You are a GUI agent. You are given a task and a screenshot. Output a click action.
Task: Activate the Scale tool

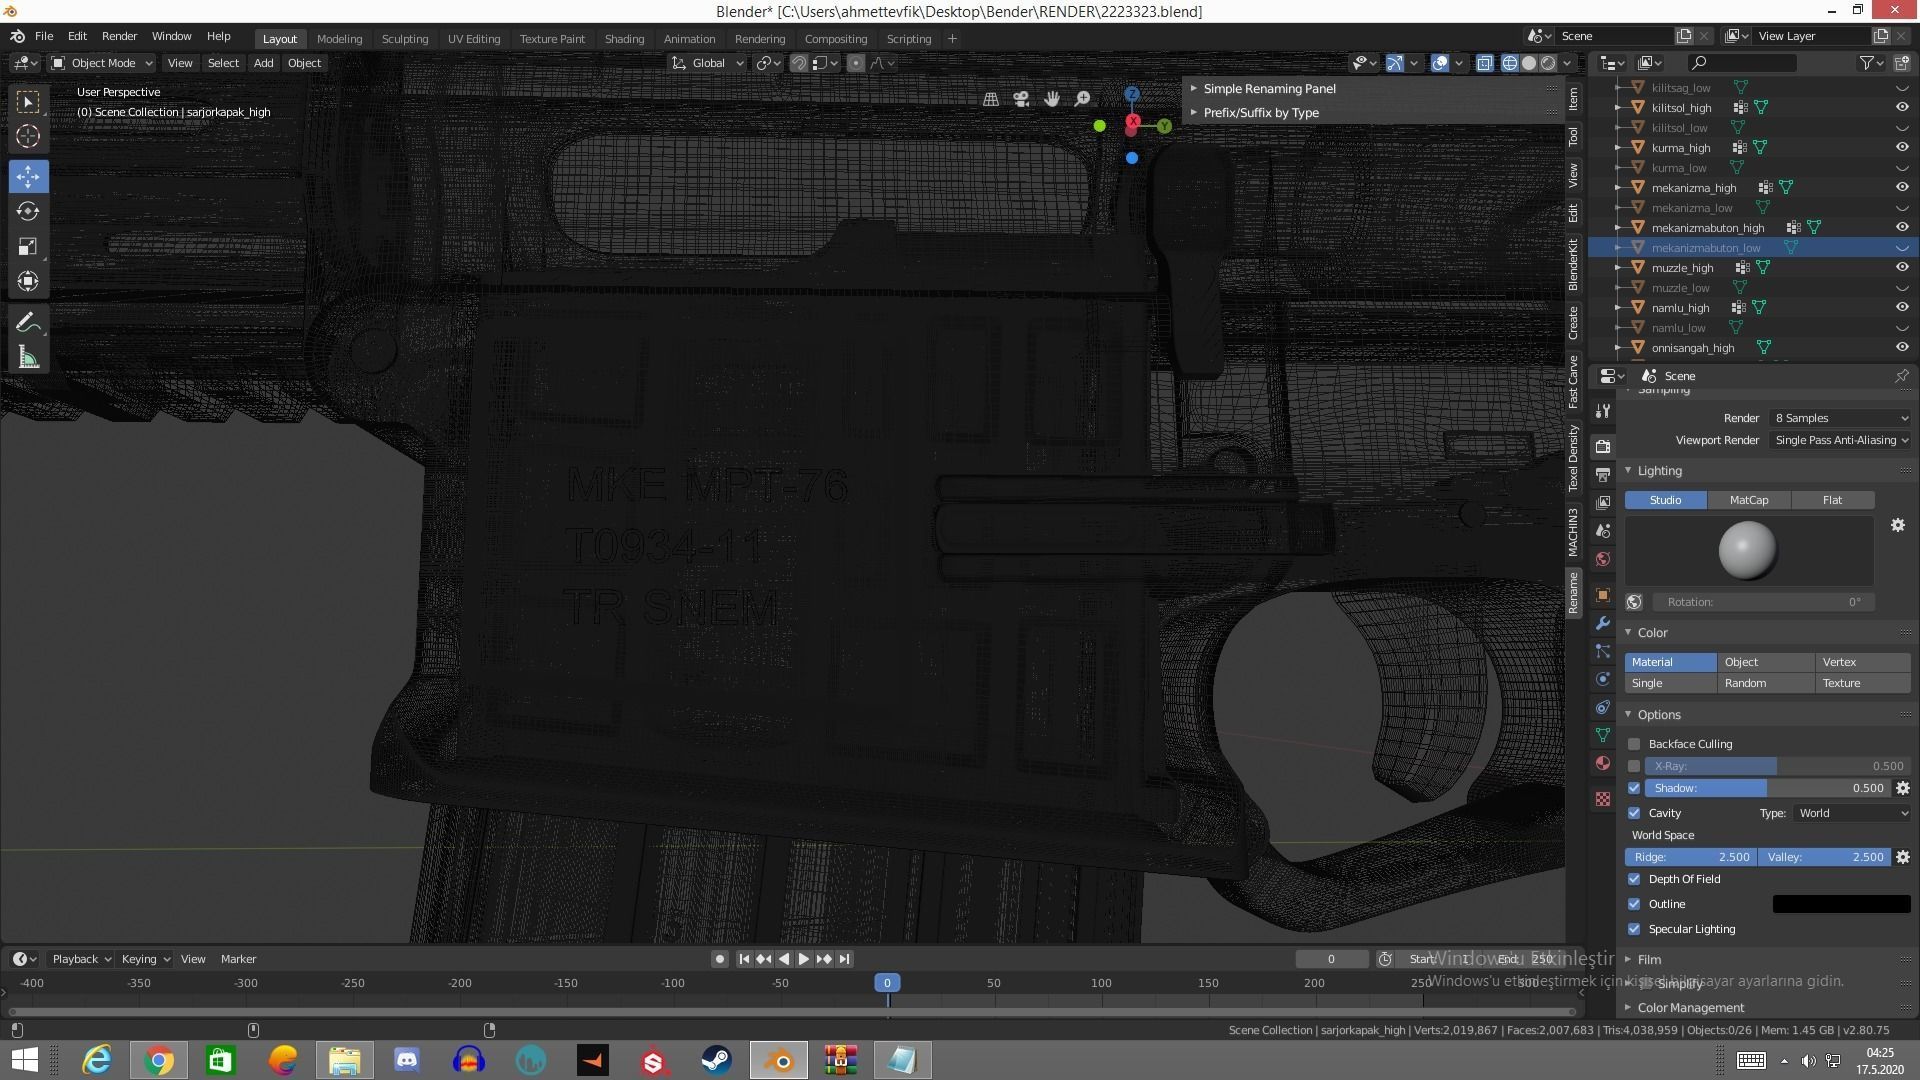coord(28,246)
